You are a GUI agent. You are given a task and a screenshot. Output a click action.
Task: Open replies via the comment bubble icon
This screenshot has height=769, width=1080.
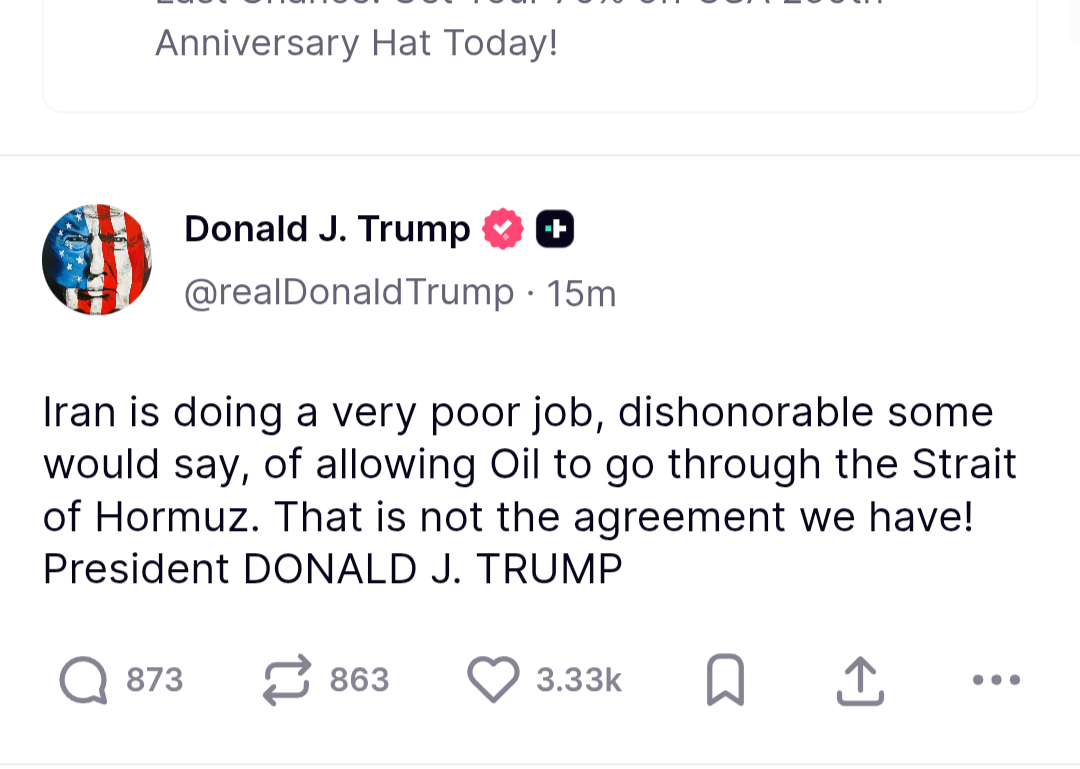point(83,680)
